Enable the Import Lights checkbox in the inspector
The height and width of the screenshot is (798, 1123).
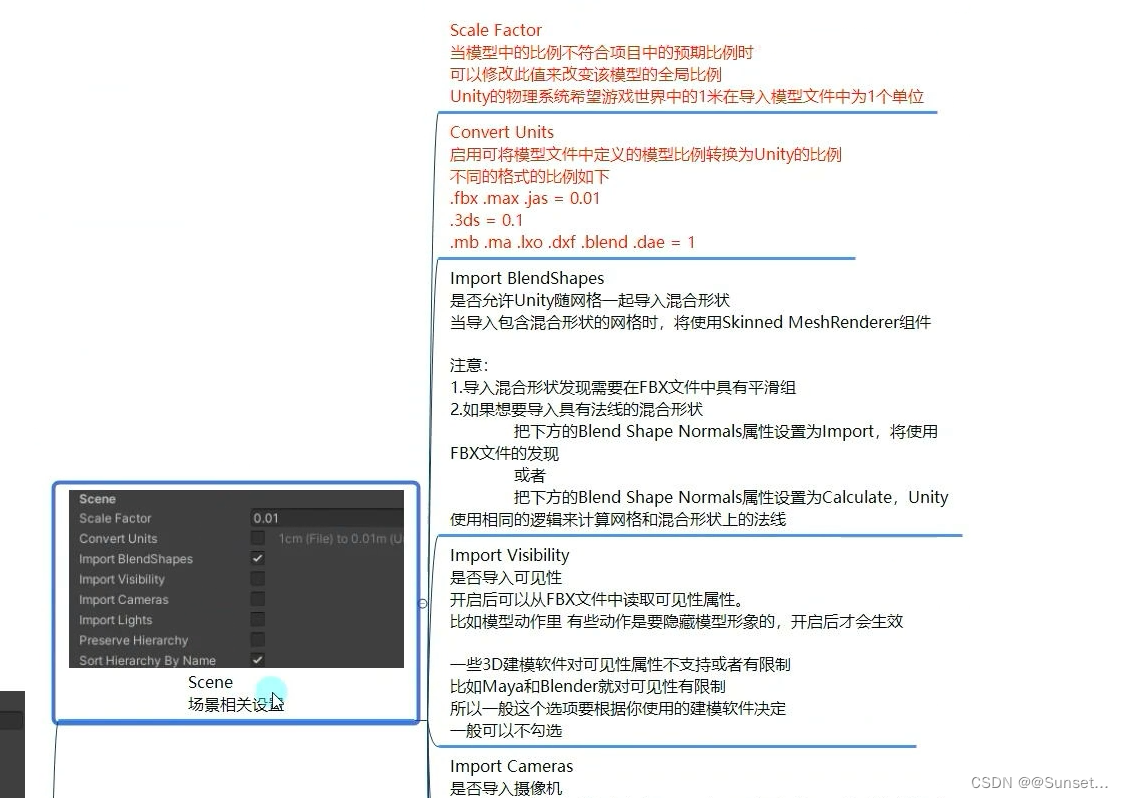point(258,619)
